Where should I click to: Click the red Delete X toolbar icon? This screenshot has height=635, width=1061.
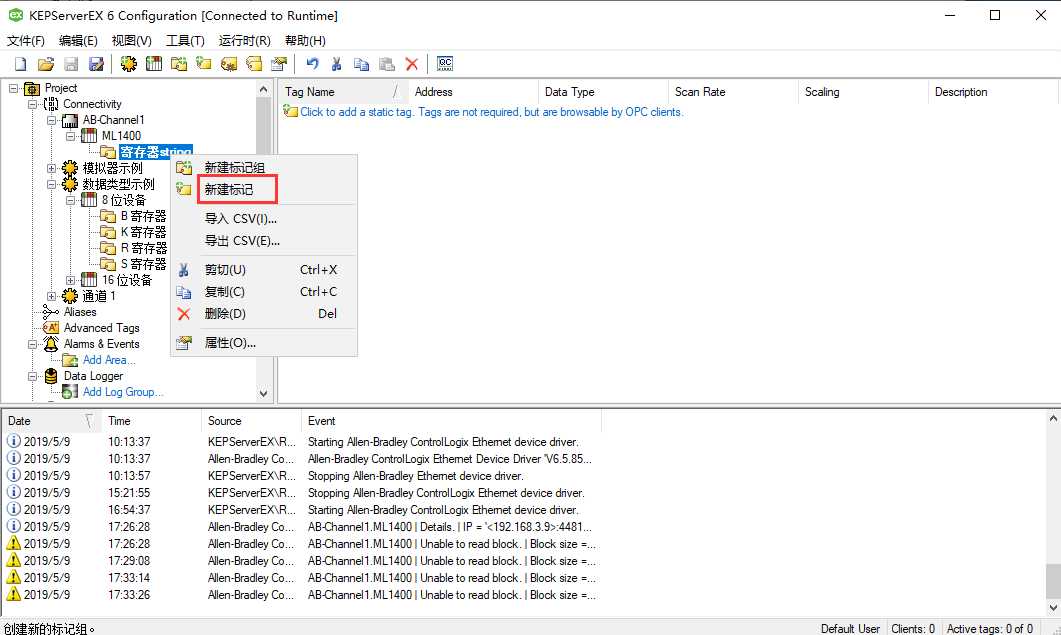tap(411, 64)
